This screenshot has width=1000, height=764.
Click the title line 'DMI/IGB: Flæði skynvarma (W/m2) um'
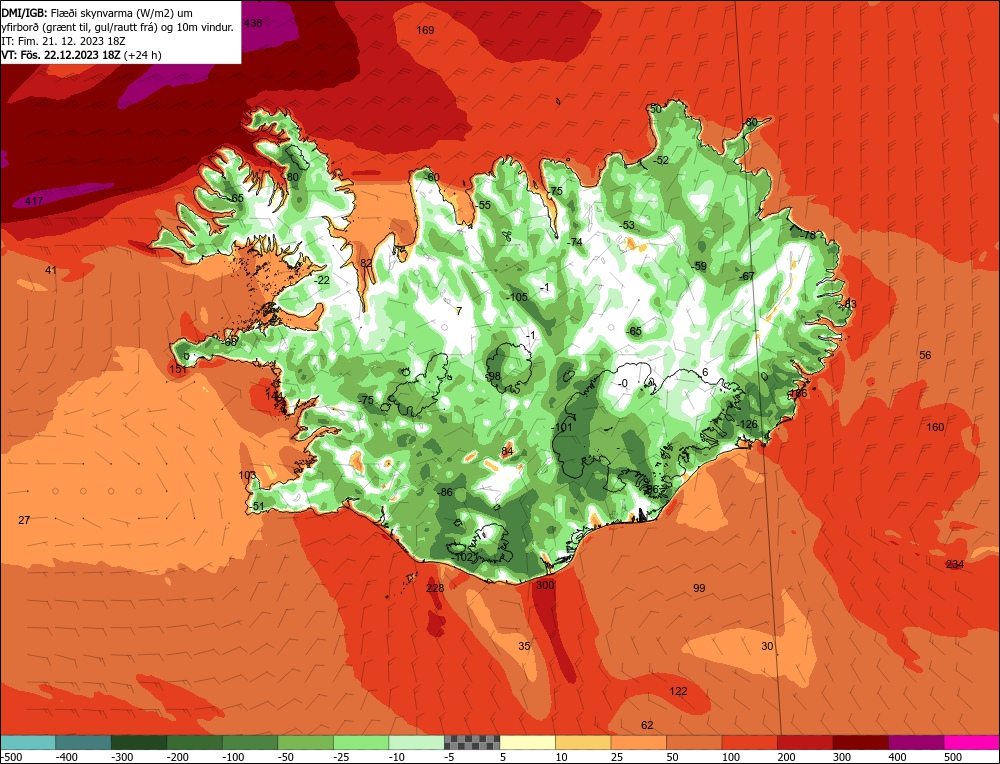[97, 13]
